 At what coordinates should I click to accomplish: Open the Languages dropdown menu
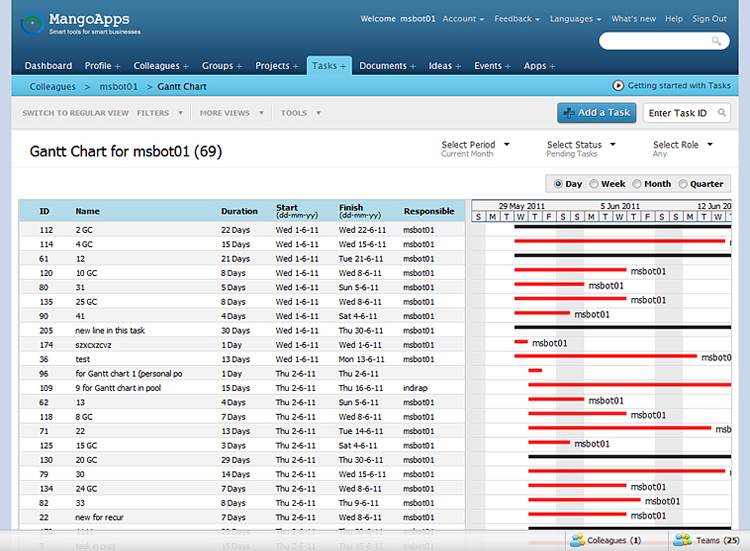575,19
